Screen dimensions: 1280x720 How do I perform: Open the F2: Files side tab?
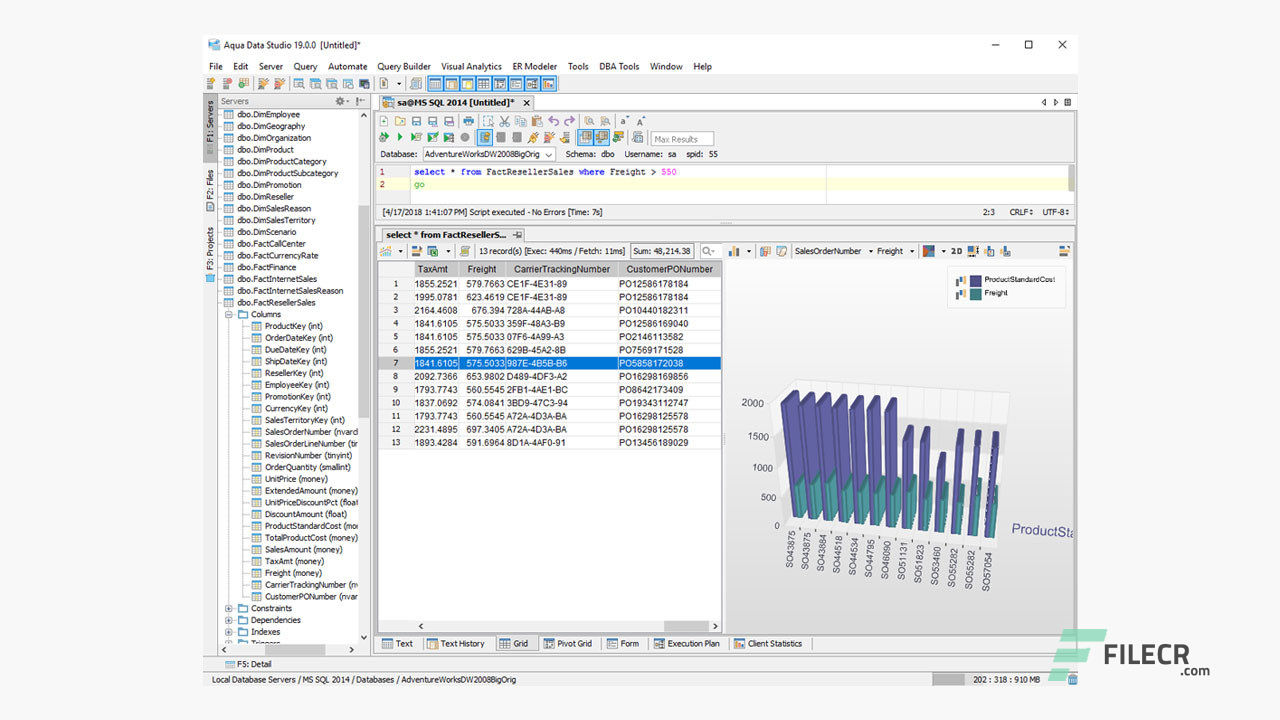point(210,189)
